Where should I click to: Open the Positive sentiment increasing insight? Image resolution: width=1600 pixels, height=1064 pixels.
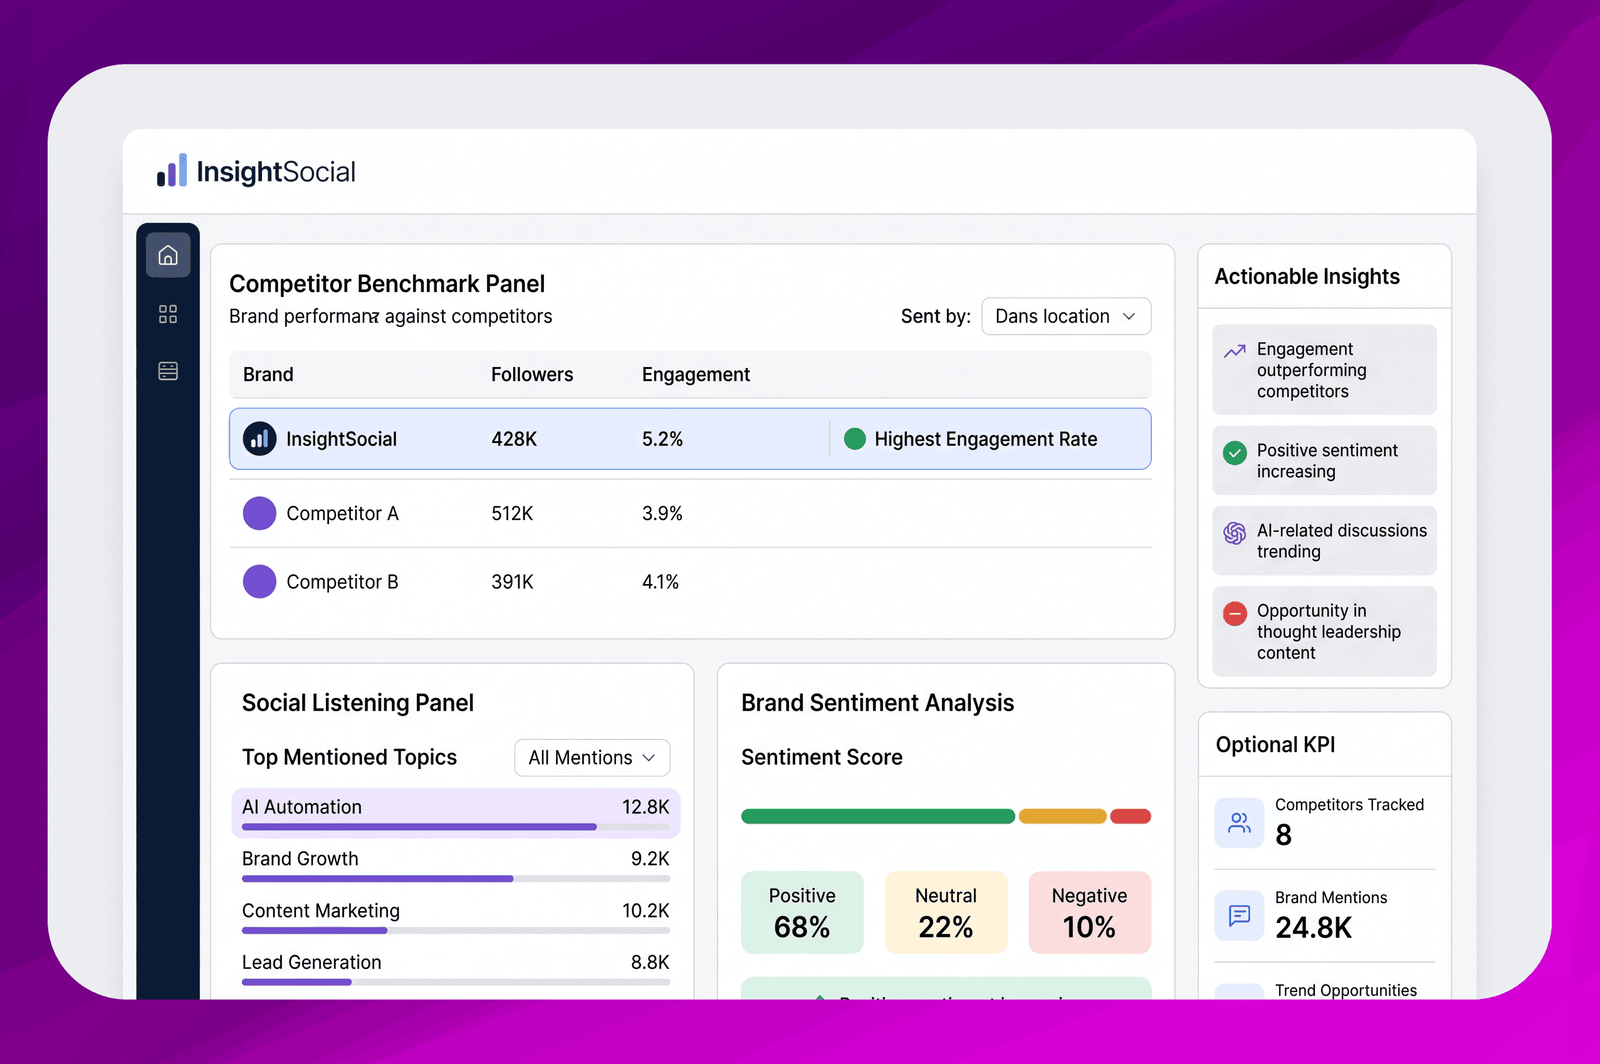(1324, 460)
